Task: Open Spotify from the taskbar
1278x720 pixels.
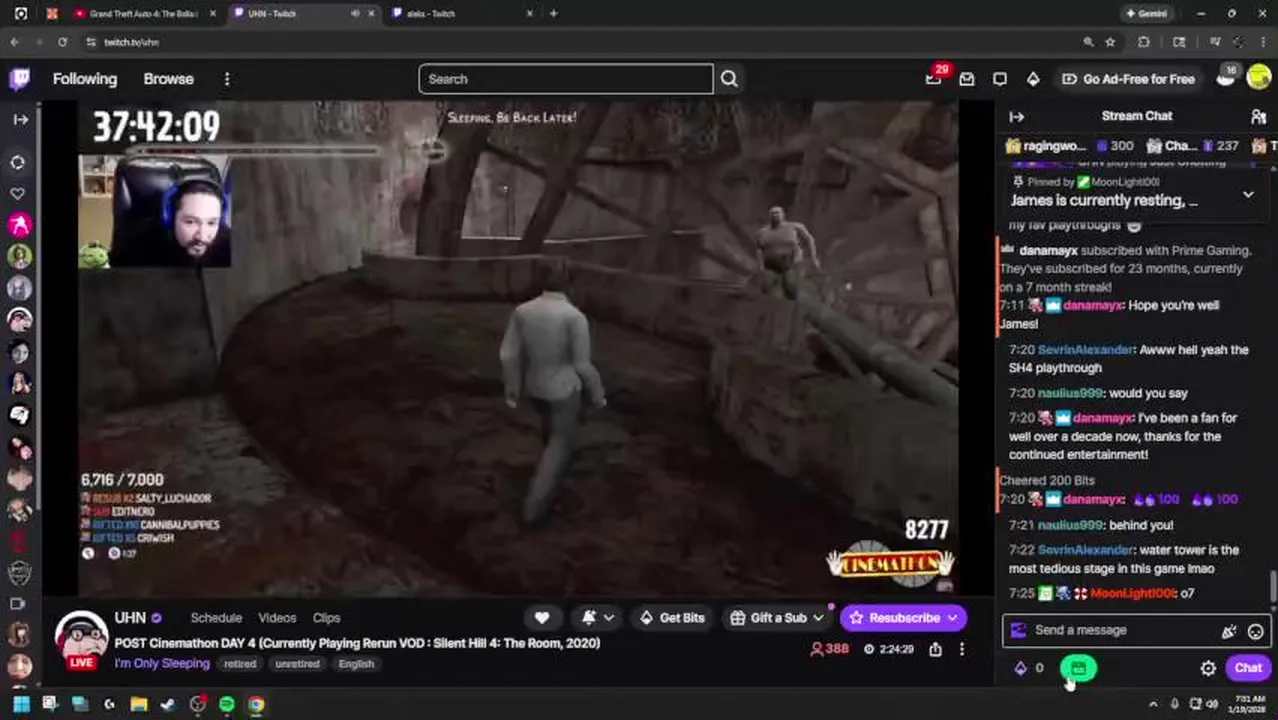Action: [x=227, y=704]
